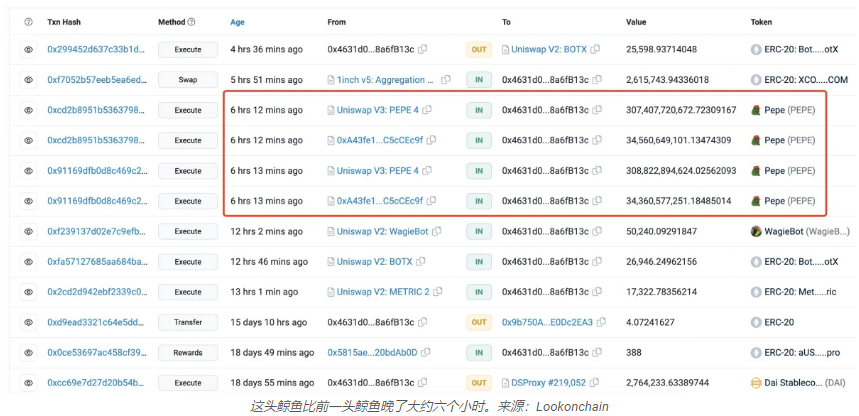Toggle eye preview for transaction 0xd9ead3321c64e5dd
Screen dimensions: 859x416
tap(28, 322)
